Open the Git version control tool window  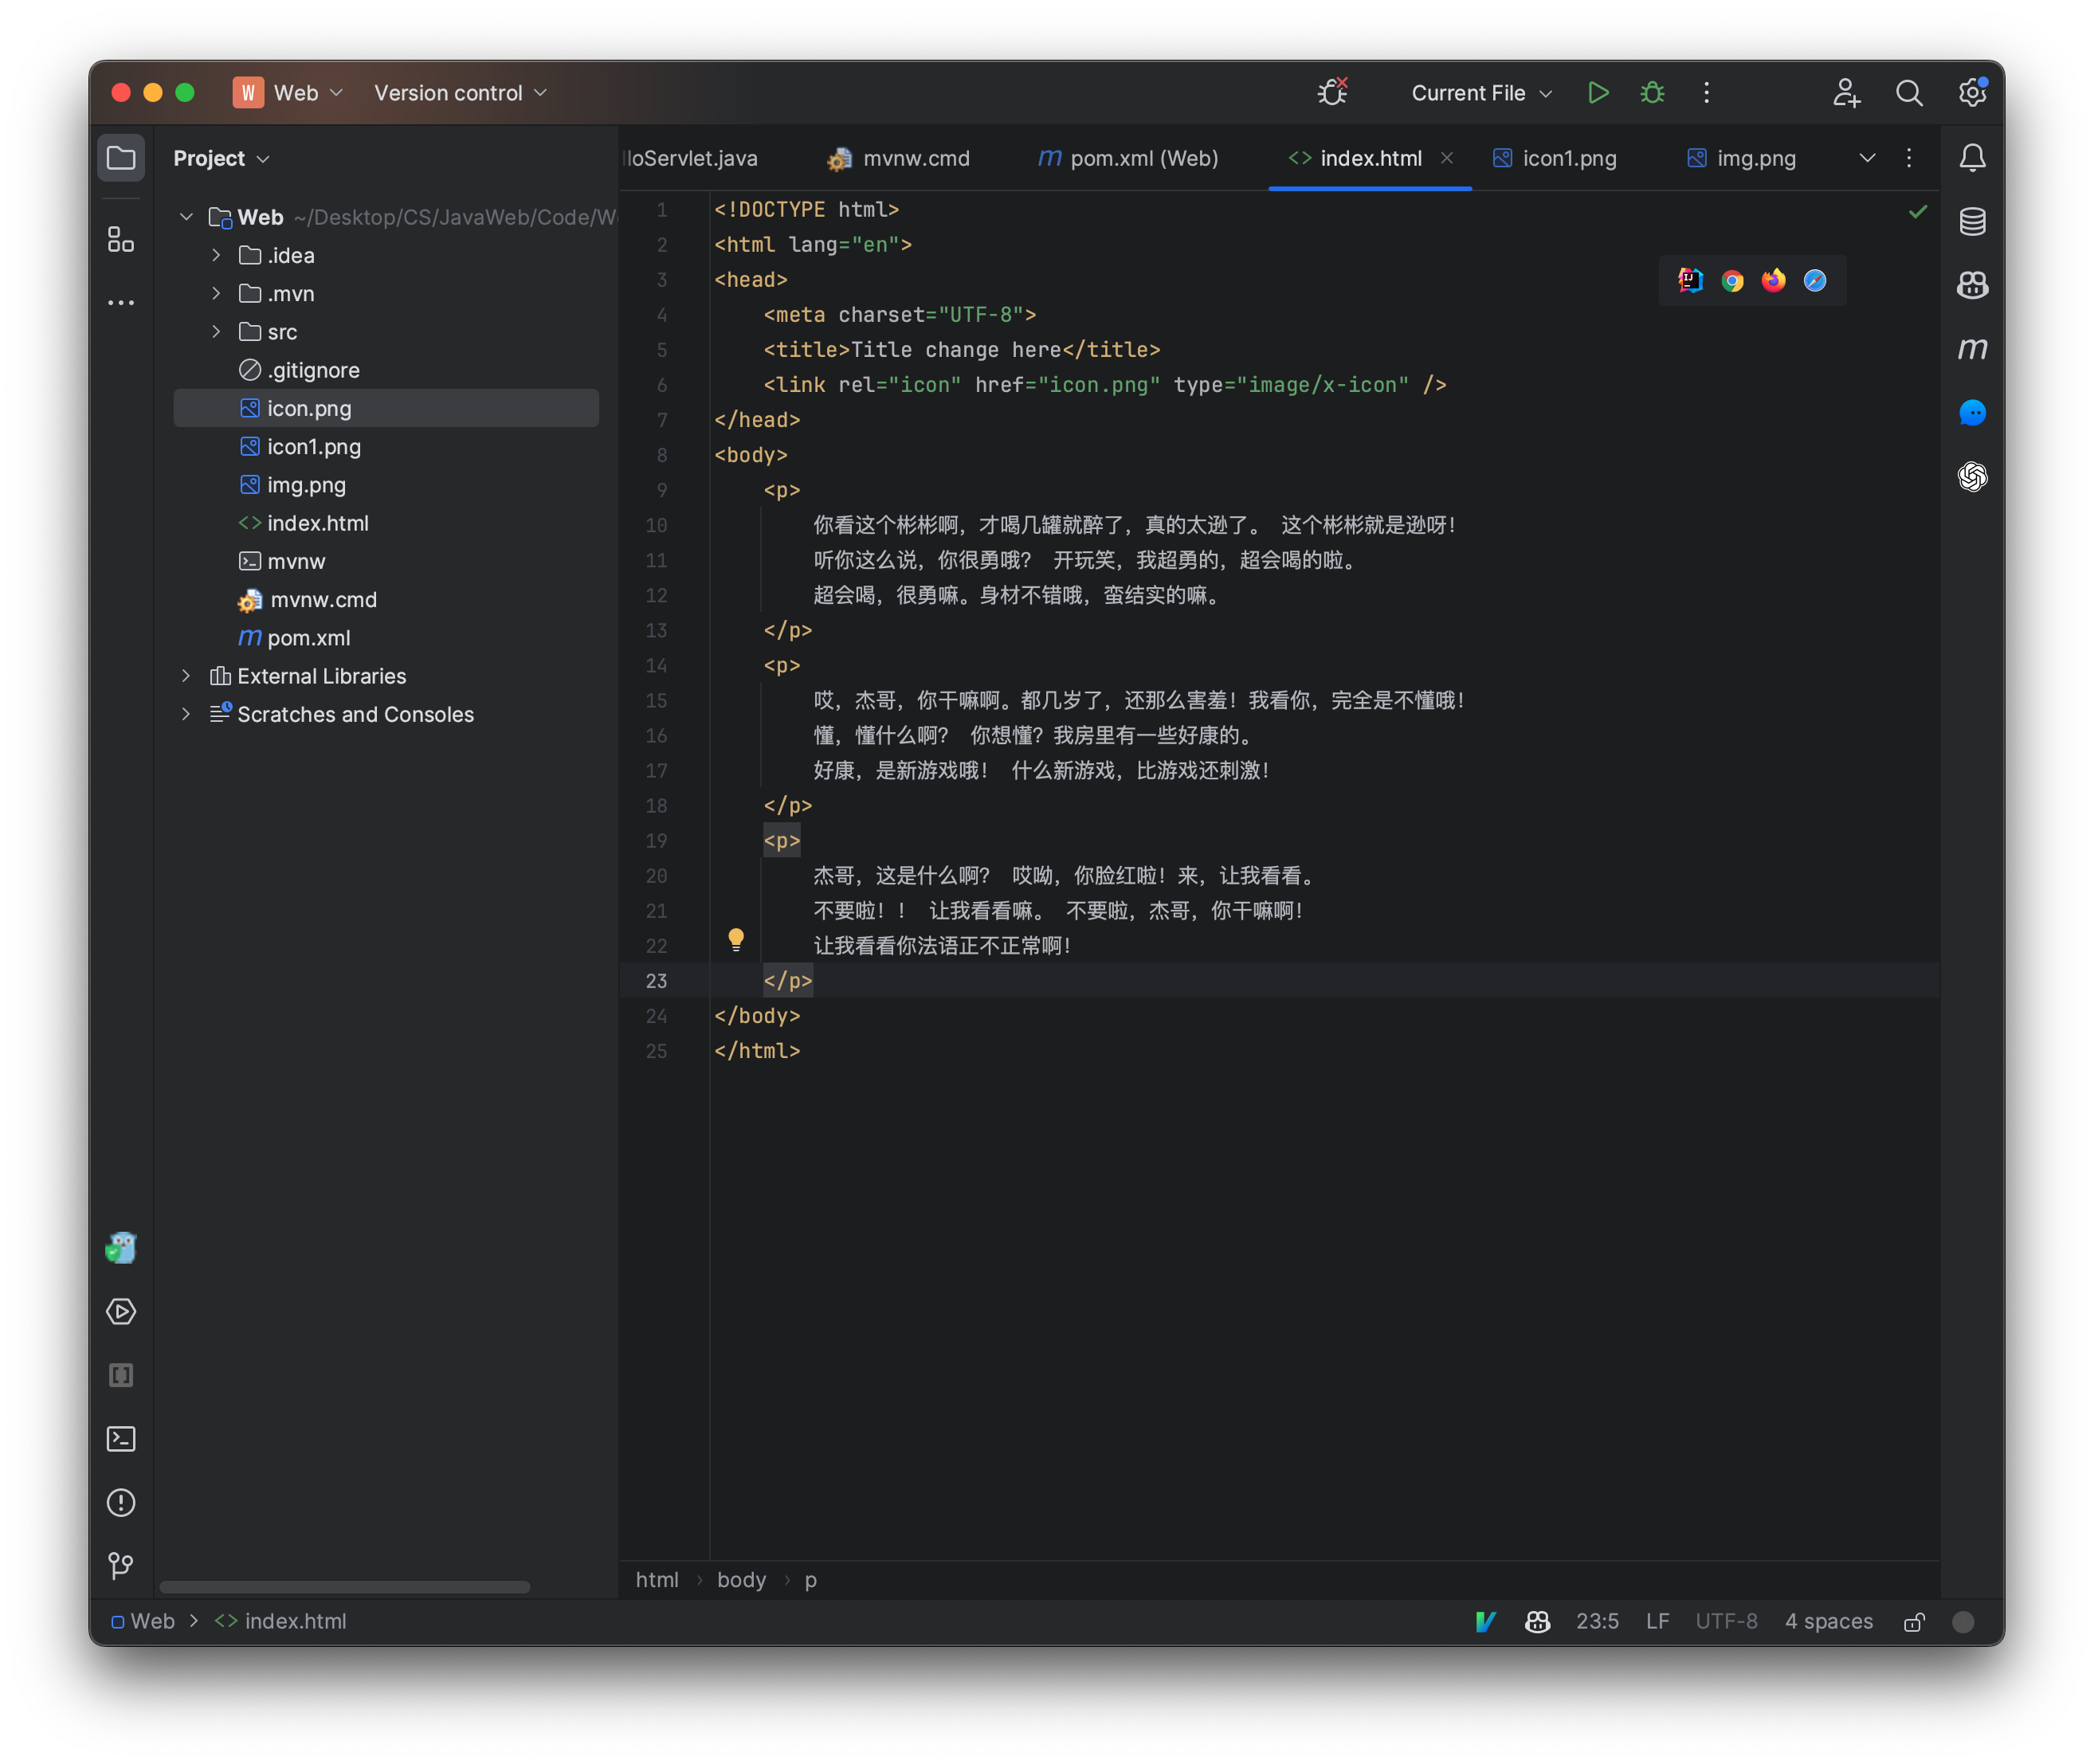tap(121, 1565)
